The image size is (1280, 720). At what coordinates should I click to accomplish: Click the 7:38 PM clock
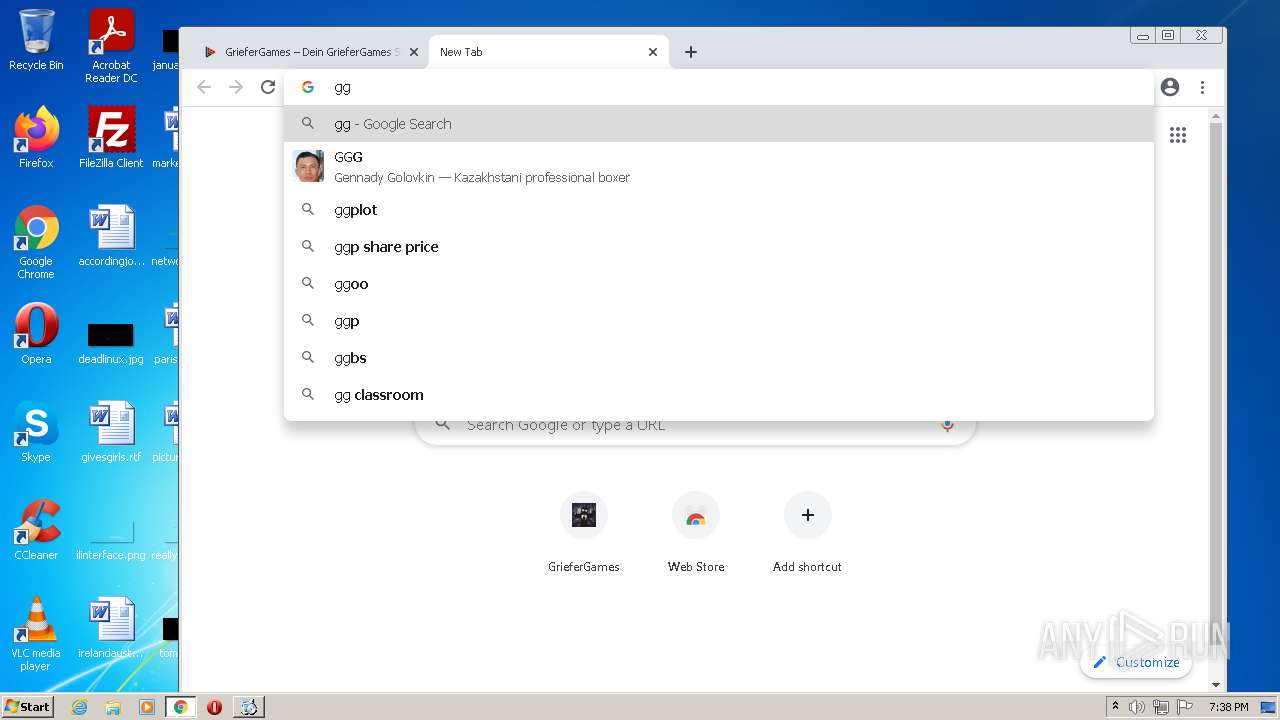click(x=1228, y=707)
